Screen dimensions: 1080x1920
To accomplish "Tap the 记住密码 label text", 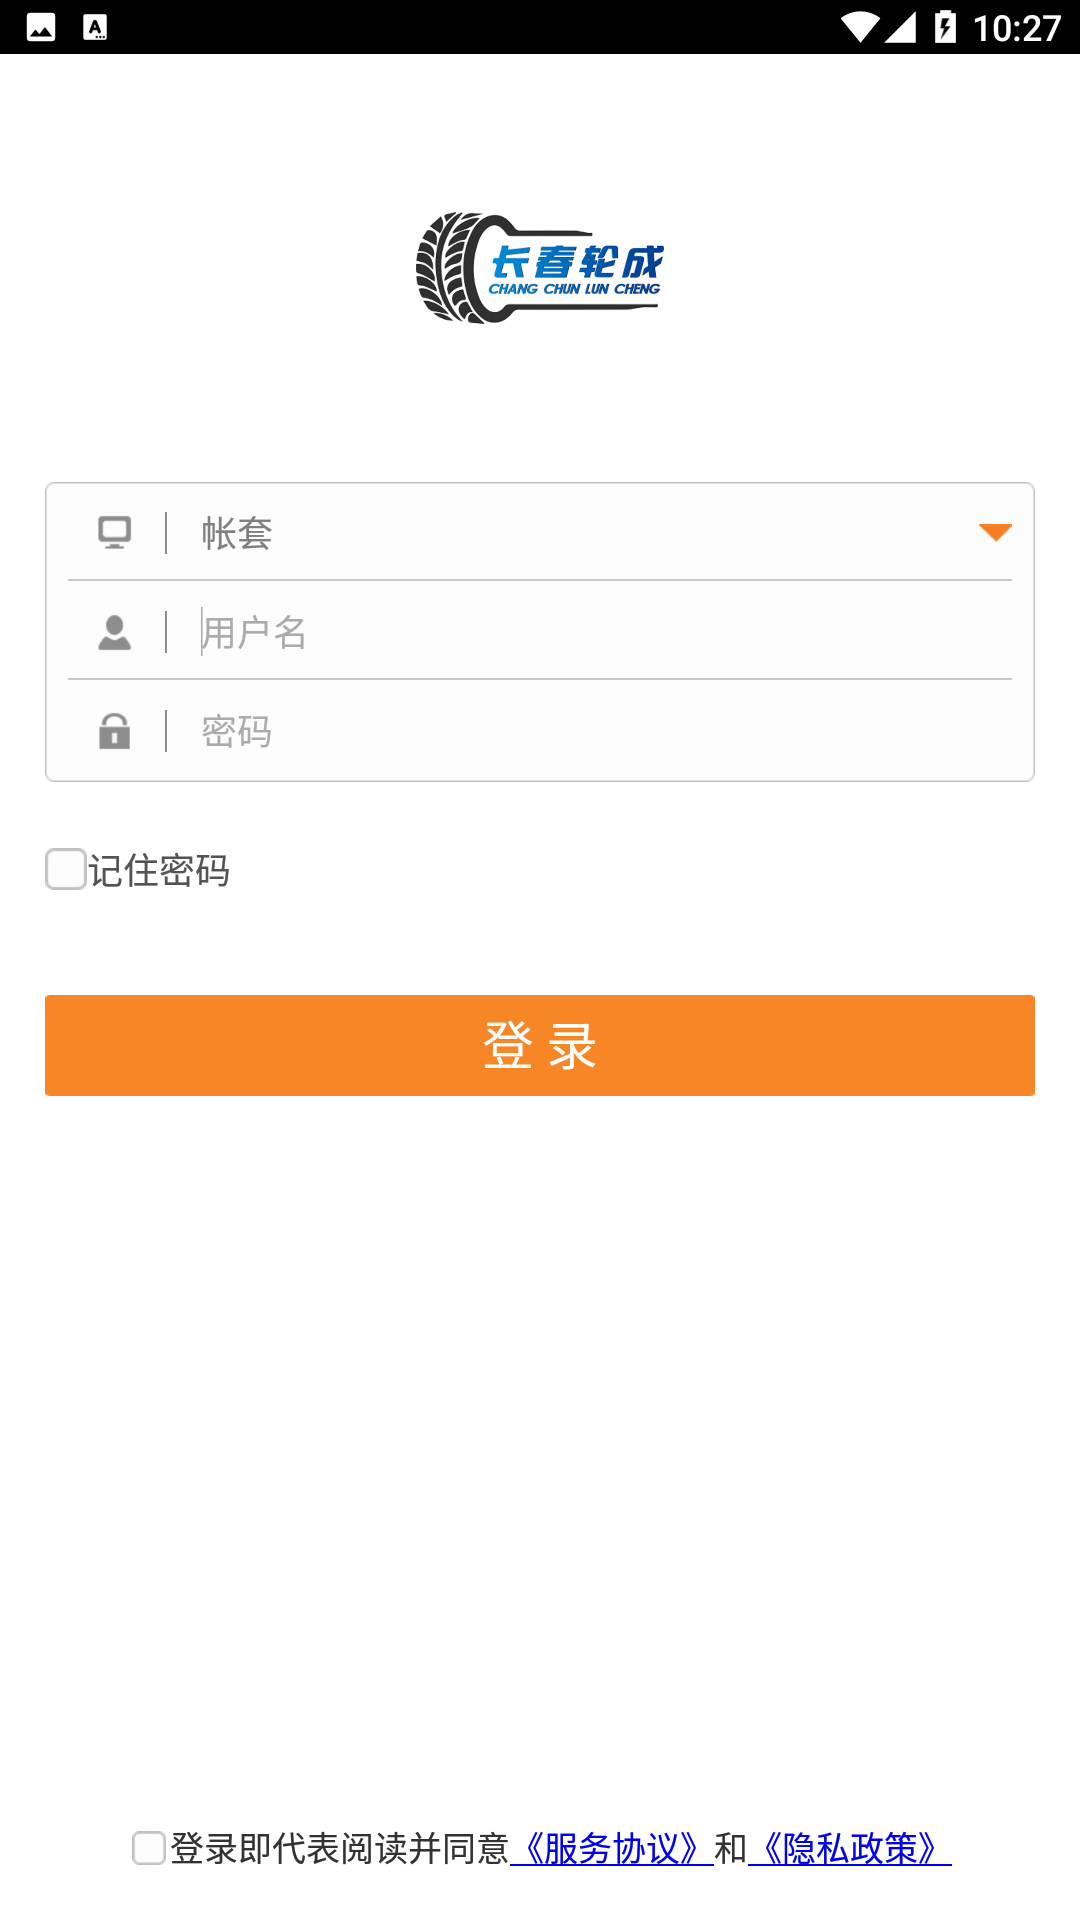I will coord(160,870).
